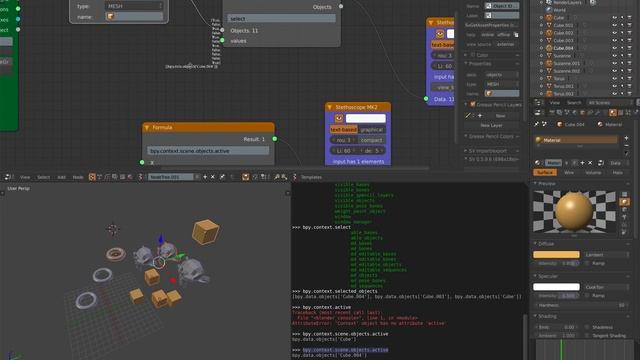Image resolution: width=640 pixels, height=360 pixels.
Task: Adjust the Hardness slider
Action: click(582, 305)
